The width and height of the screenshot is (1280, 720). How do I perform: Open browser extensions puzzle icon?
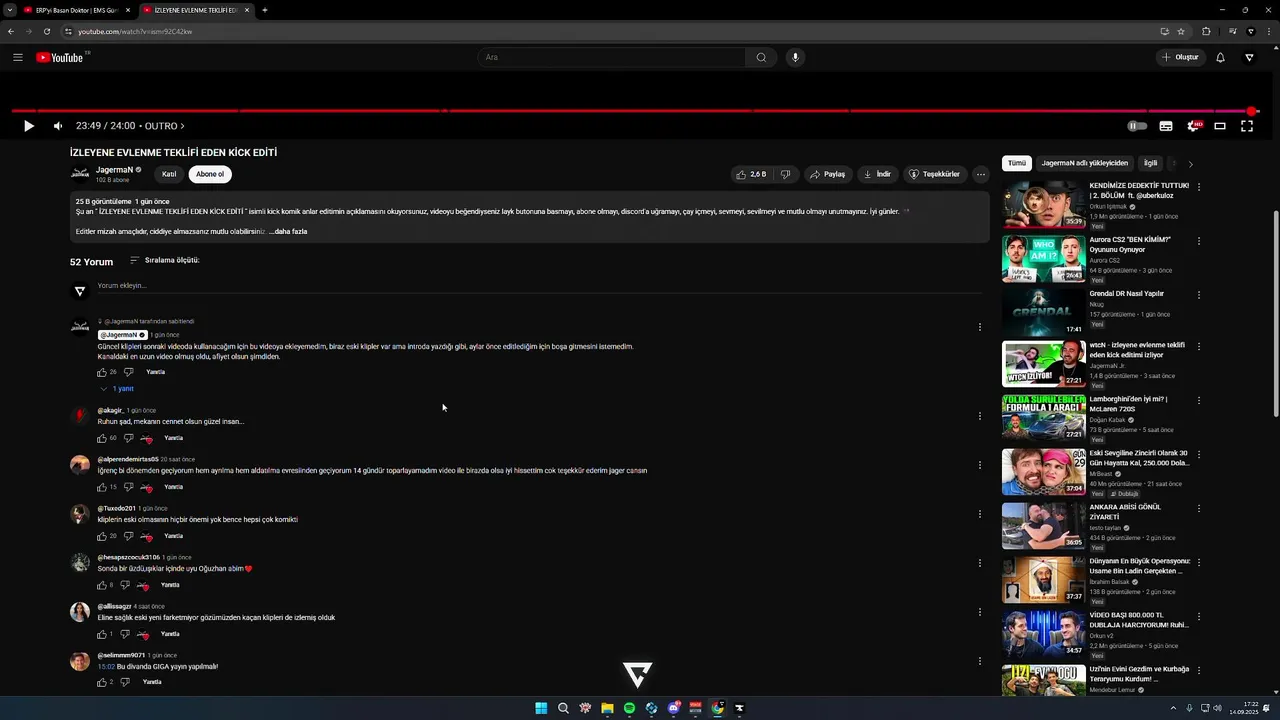[1206, 31]
